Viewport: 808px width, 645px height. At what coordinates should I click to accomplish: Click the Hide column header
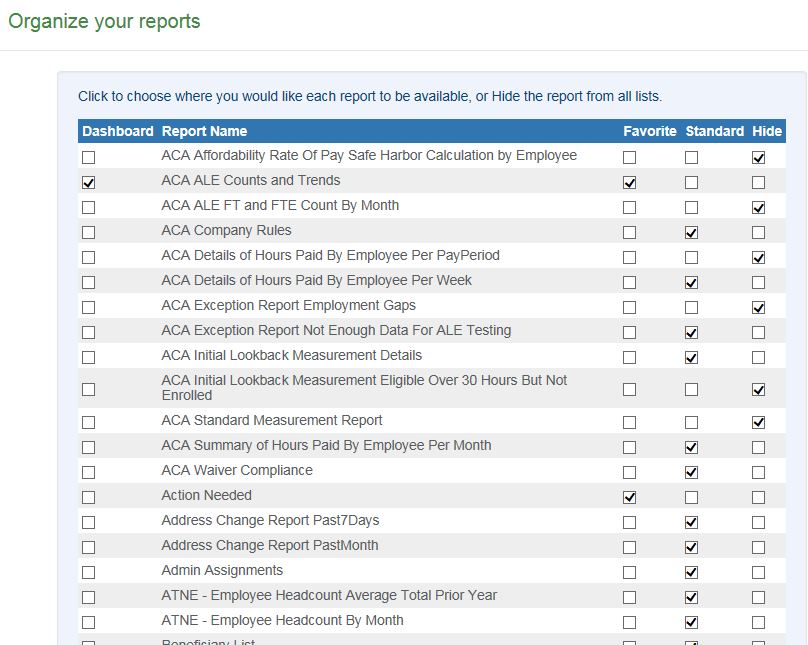coord(767,131)
